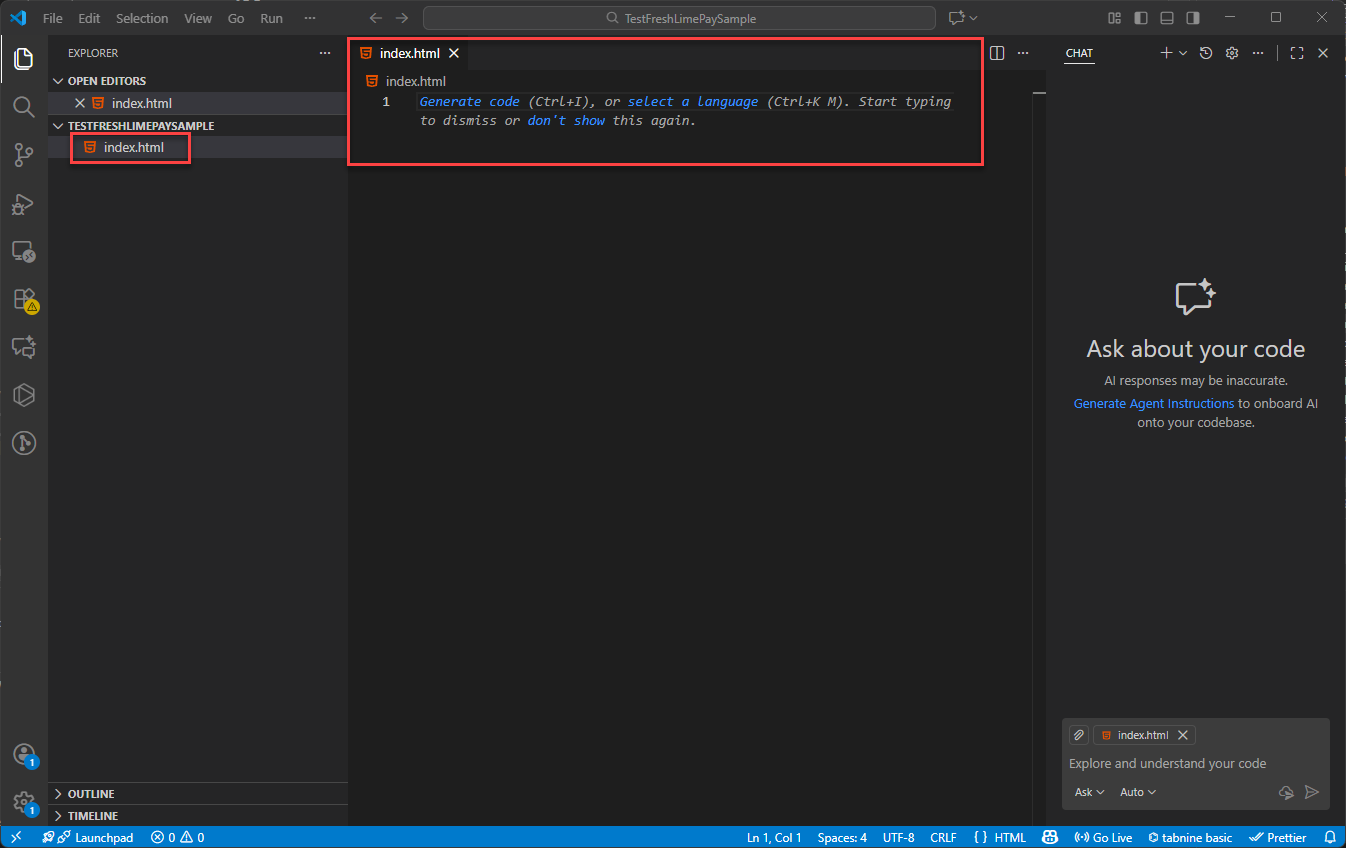This screenshot has width=1346, height=848.
Task: Open the Extensions view icon
Action: tap(23, 299)
